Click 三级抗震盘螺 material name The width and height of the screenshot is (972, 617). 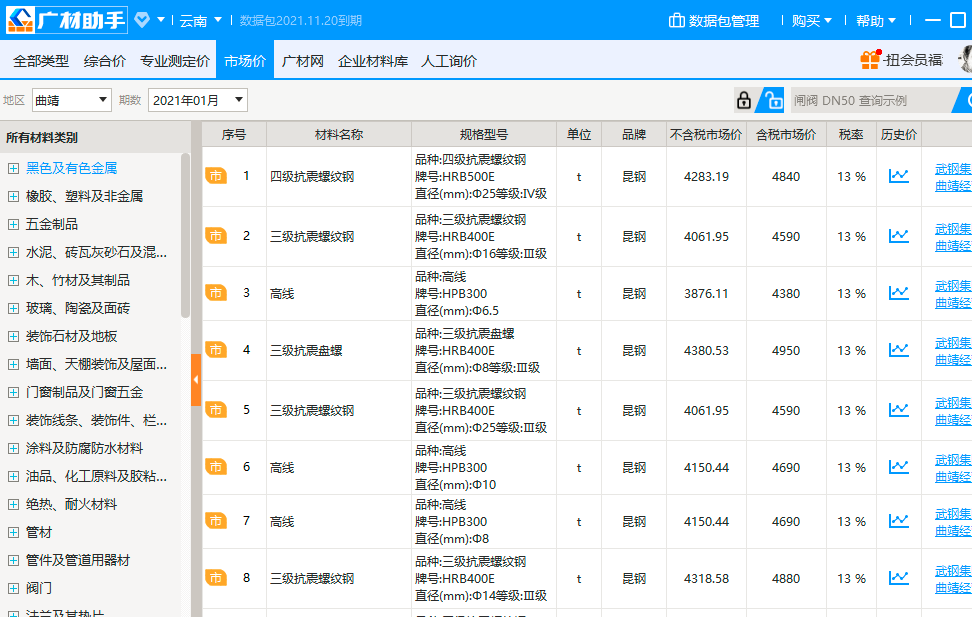306,351
